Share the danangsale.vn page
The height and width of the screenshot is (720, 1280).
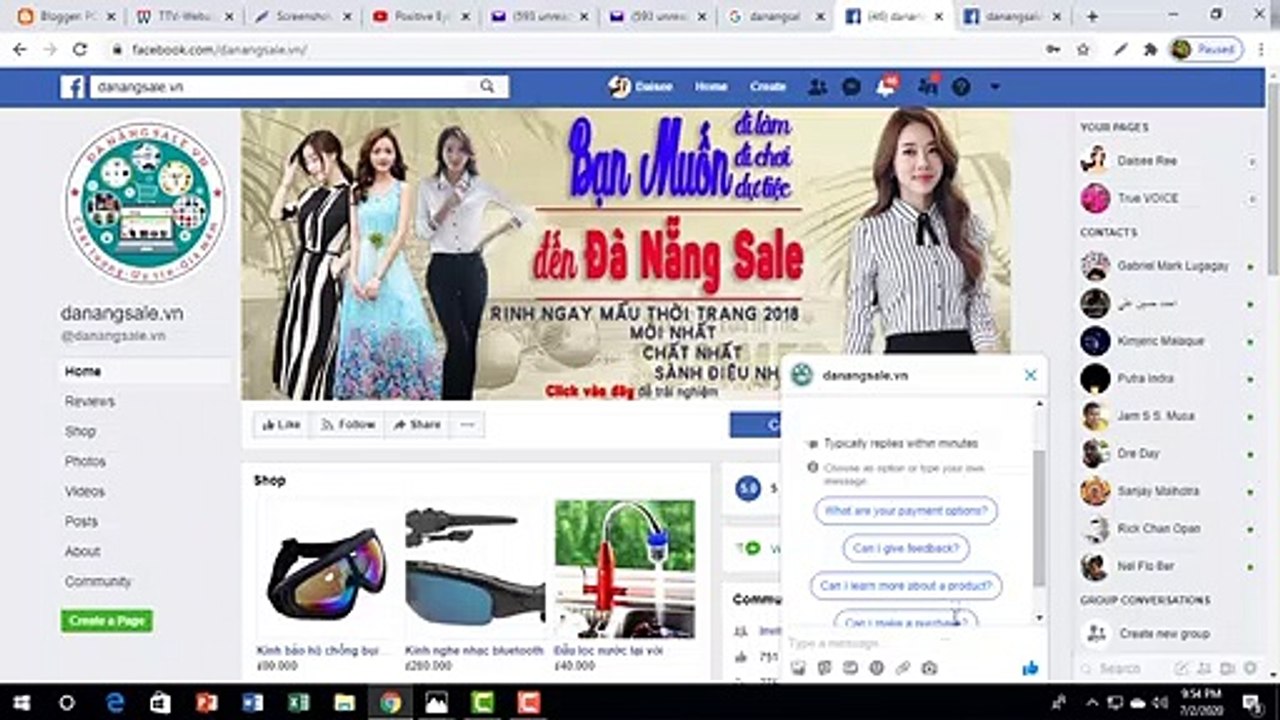417,425
